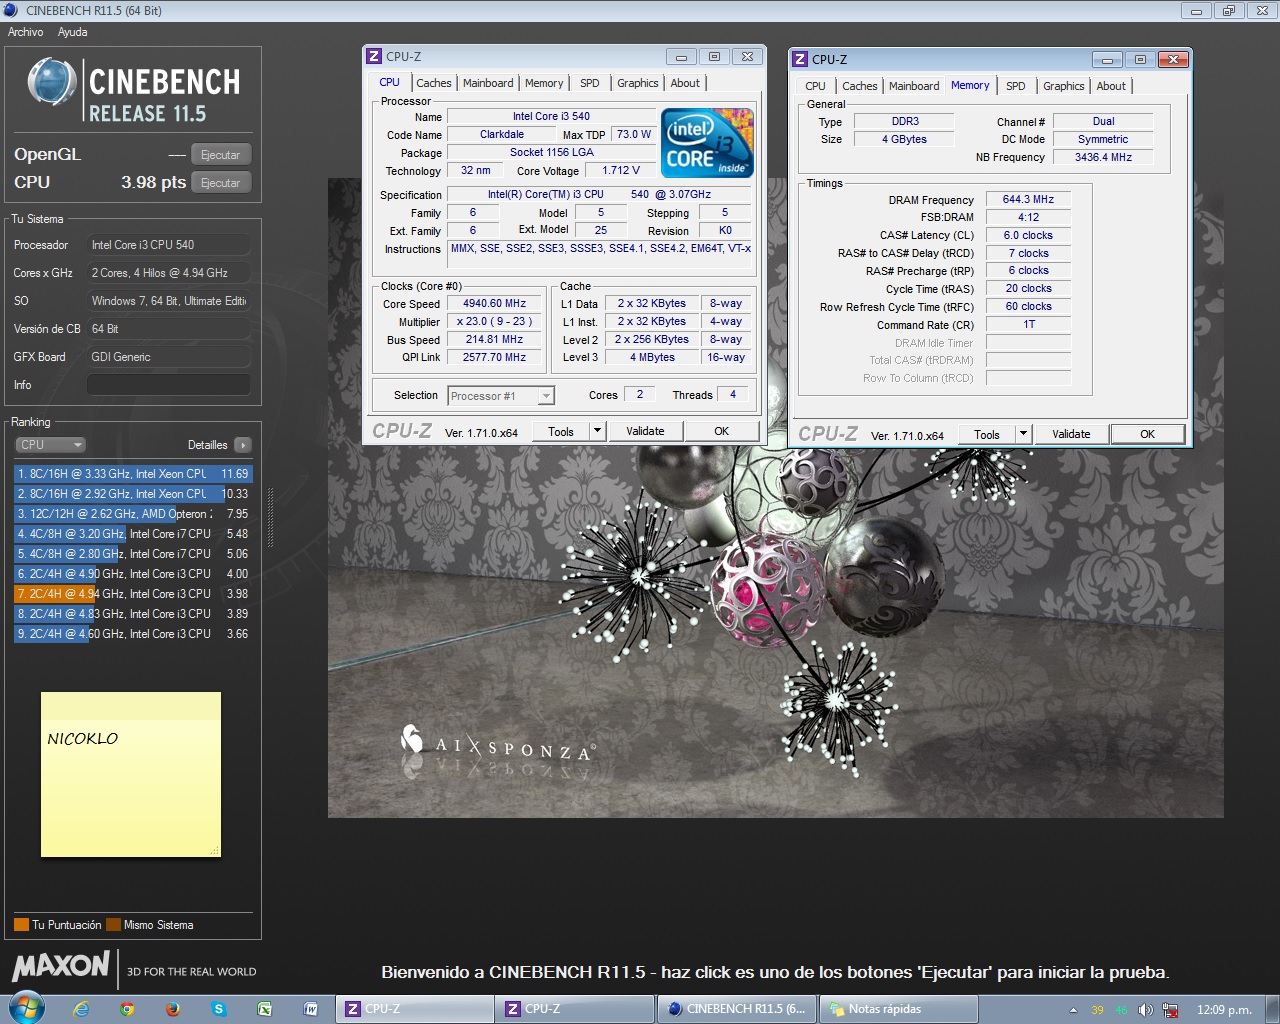Open the CPU ranking dropdown
1280x1024 pixels.
pos(50,445)
